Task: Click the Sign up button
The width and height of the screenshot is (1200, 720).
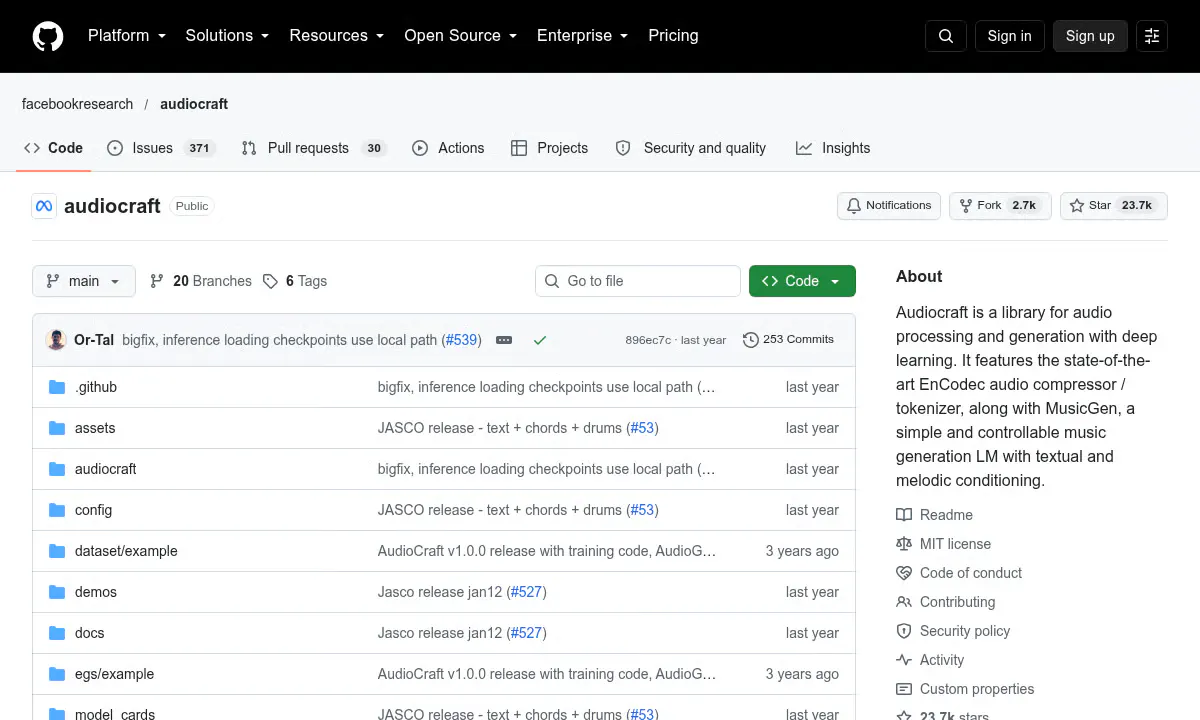Action: 1090,36
